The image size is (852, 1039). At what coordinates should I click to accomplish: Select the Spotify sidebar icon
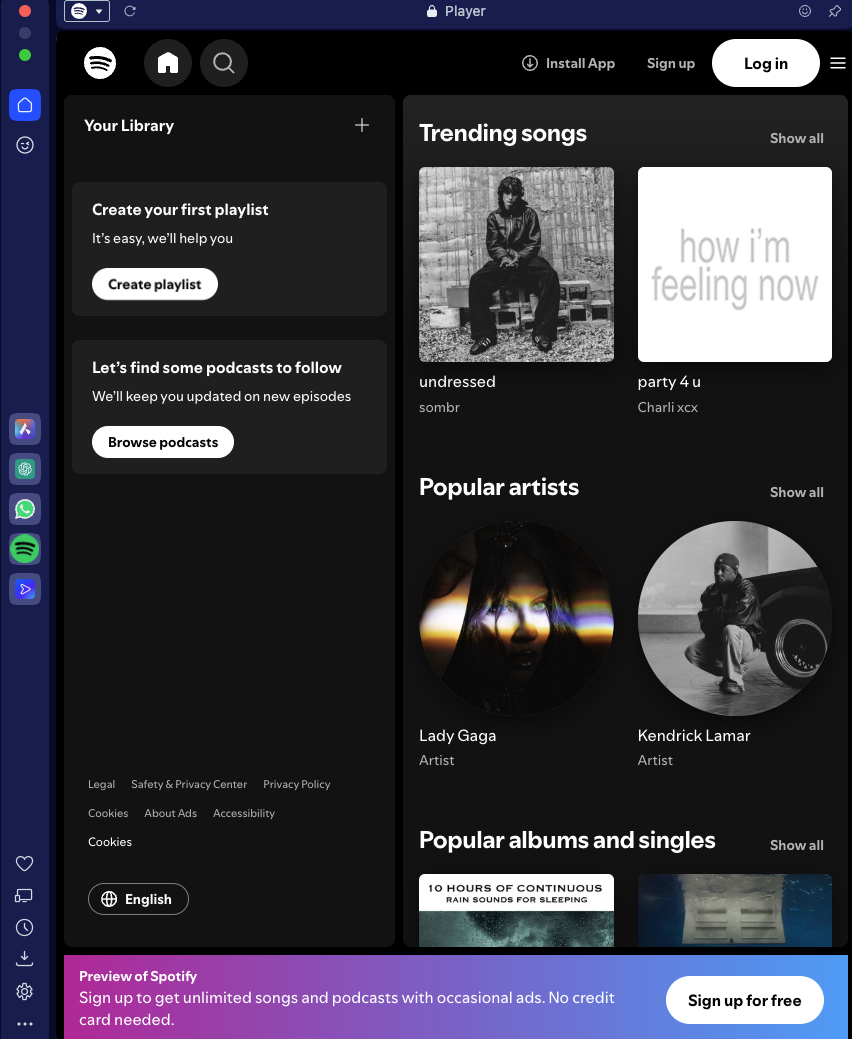[x=25, y=549]
